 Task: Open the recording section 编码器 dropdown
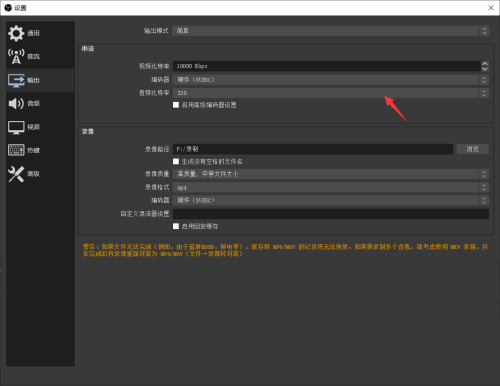(x=330, y=200)
